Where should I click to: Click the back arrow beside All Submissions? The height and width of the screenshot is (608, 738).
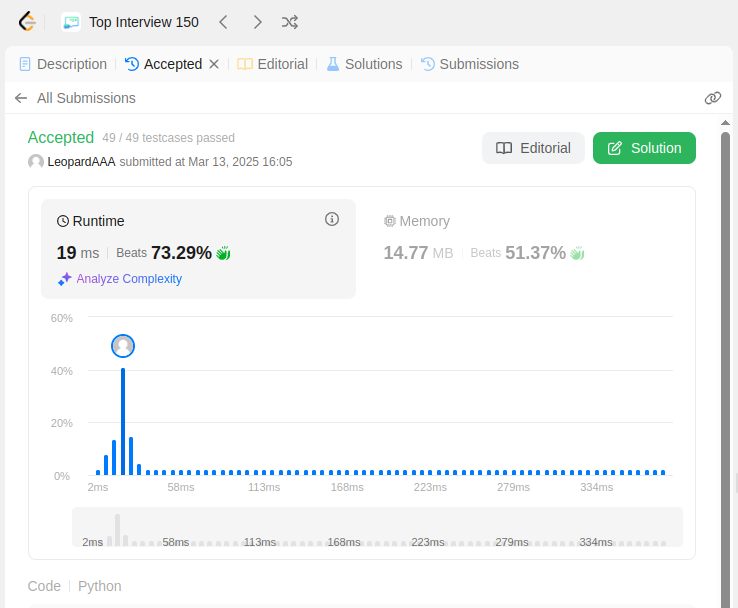pos(21,98)
